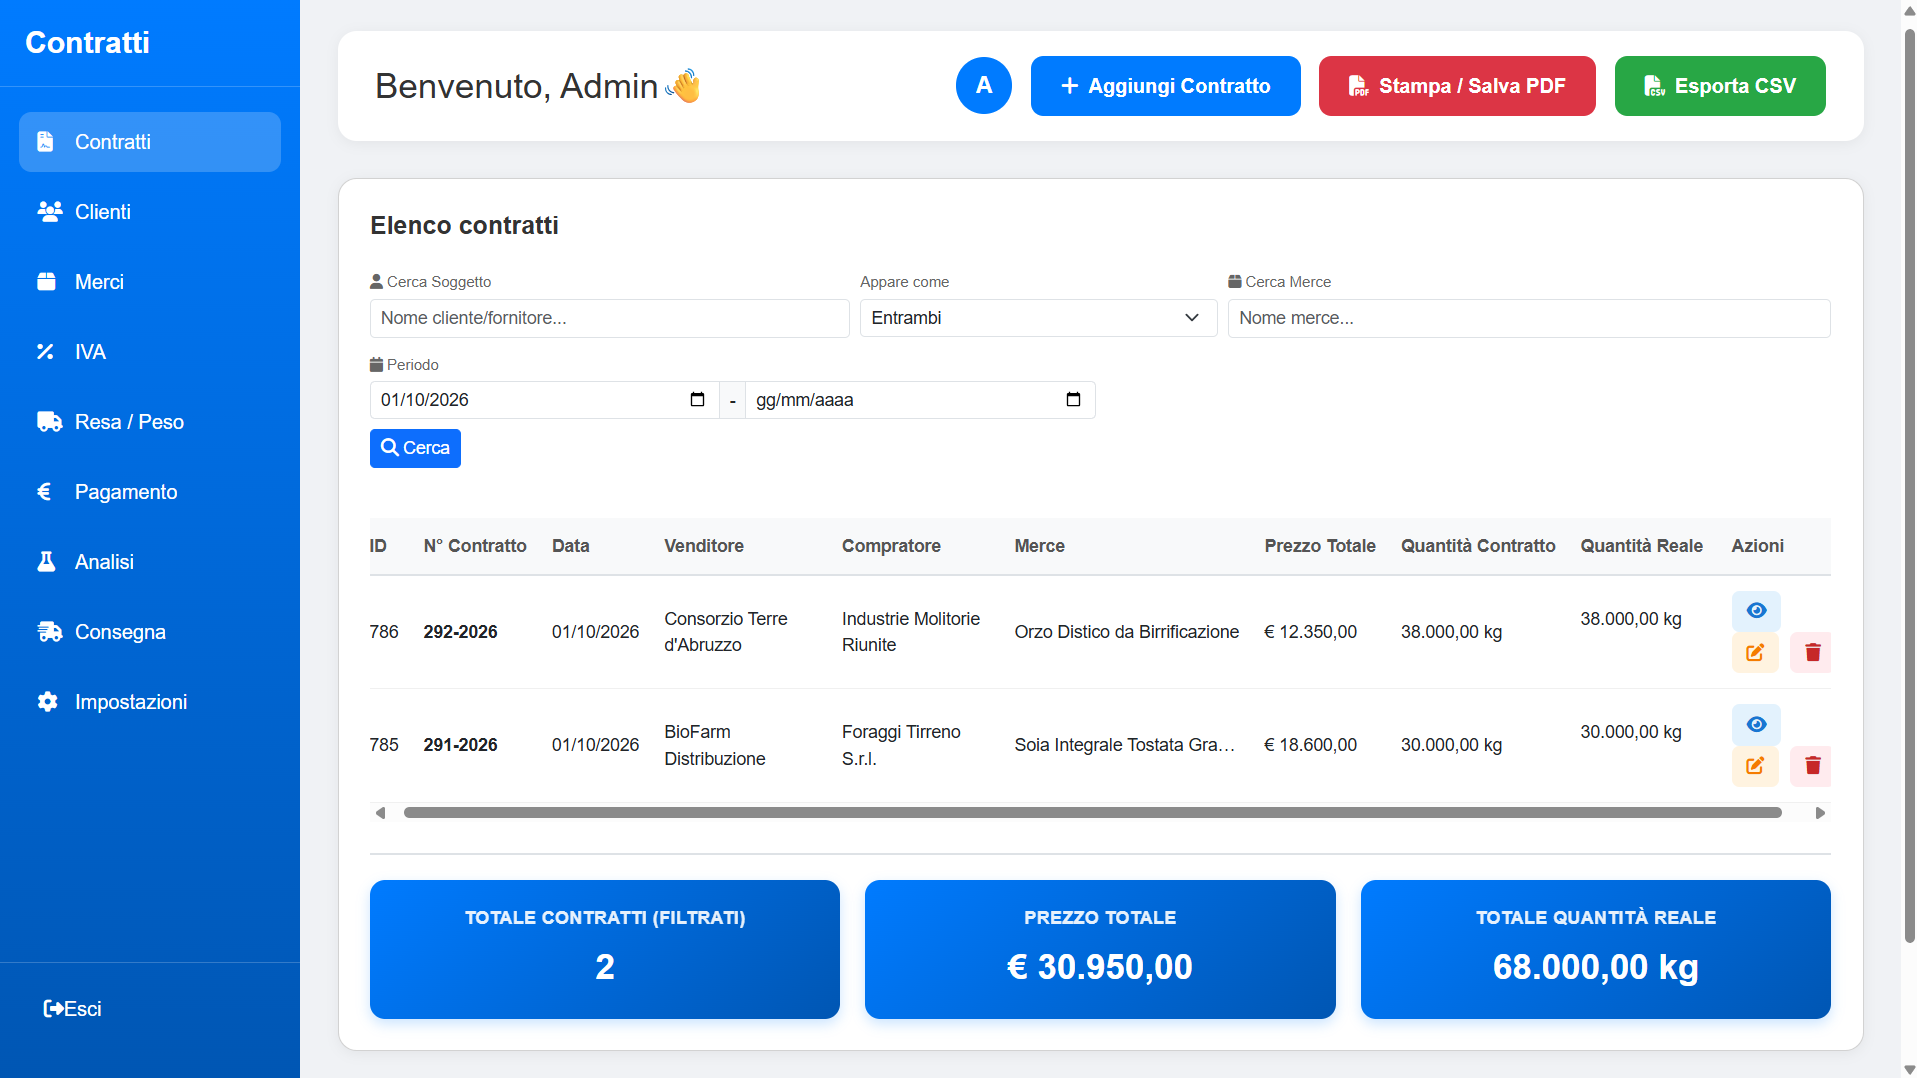Delete contract 292-2026 with the trash icon

(1812, 653)
